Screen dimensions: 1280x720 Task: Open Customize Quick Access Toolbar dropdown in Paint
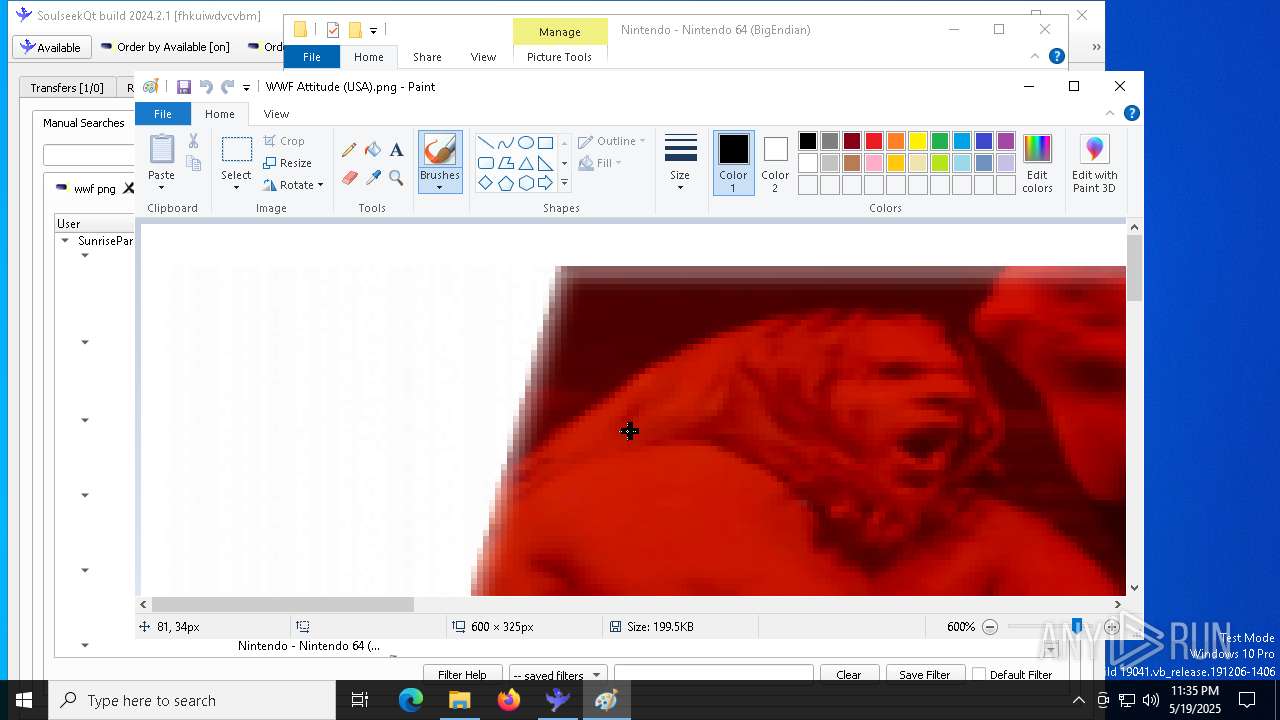tap(246, 88)
